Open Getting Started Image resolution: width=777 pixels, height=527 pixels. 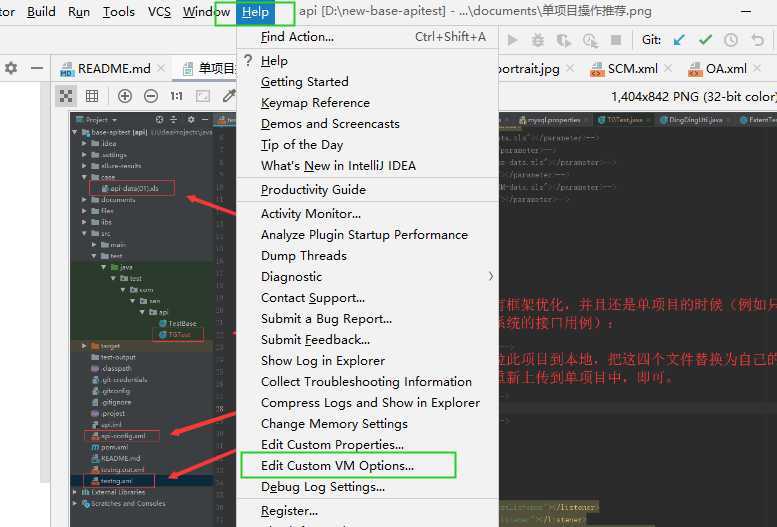[368, 82]
